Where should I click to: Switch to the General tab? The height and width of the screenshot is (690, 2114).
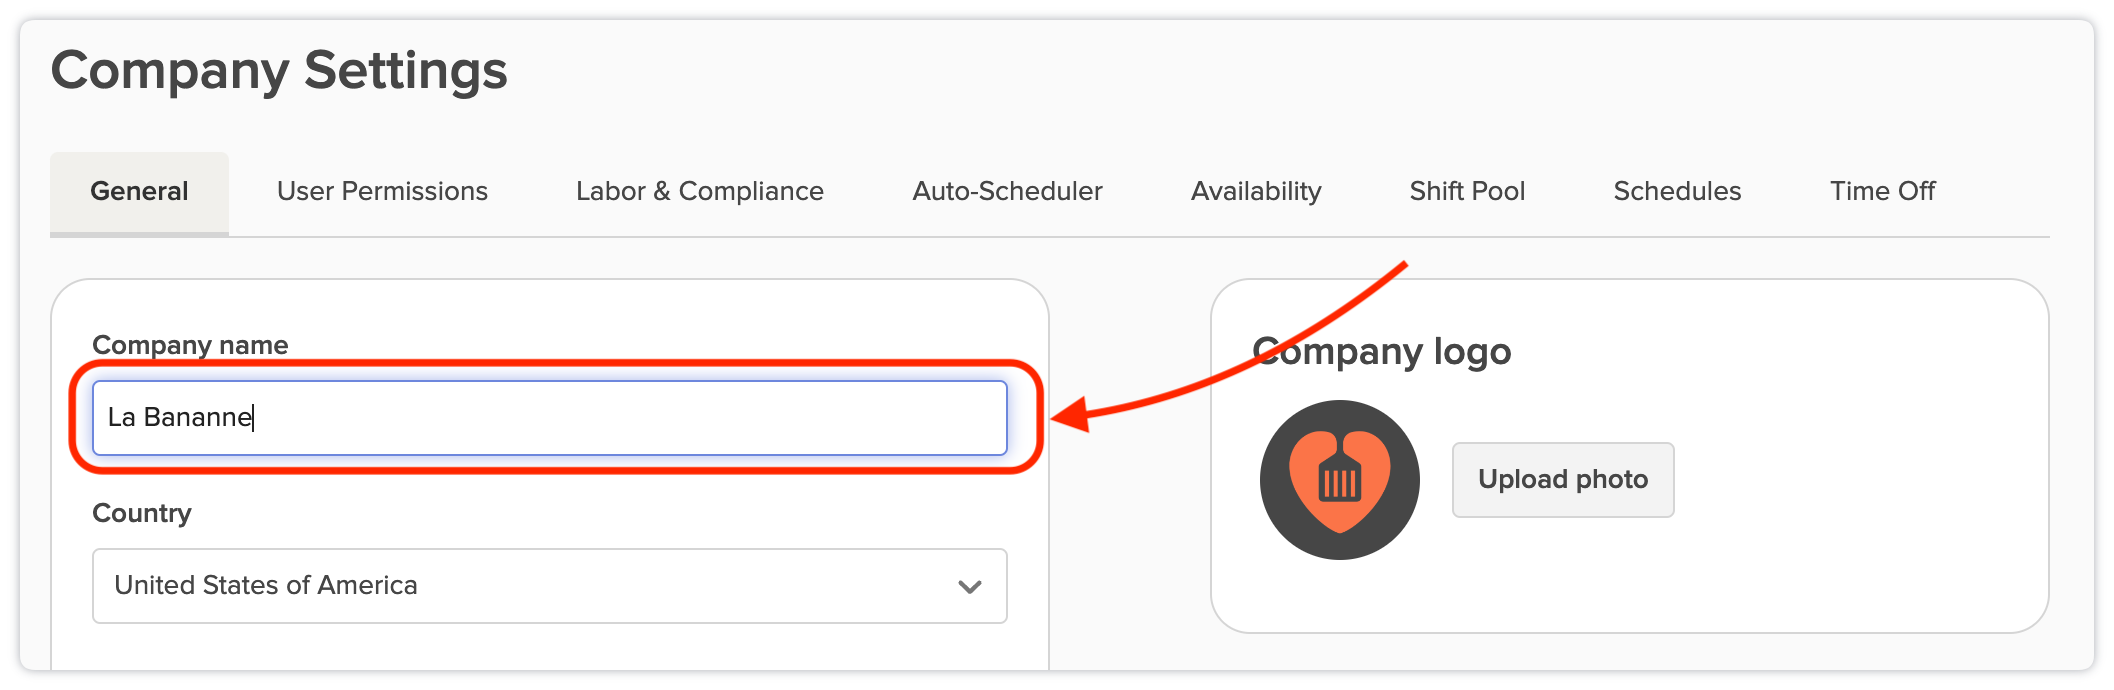pyautogui.click(x=139, y=191)
